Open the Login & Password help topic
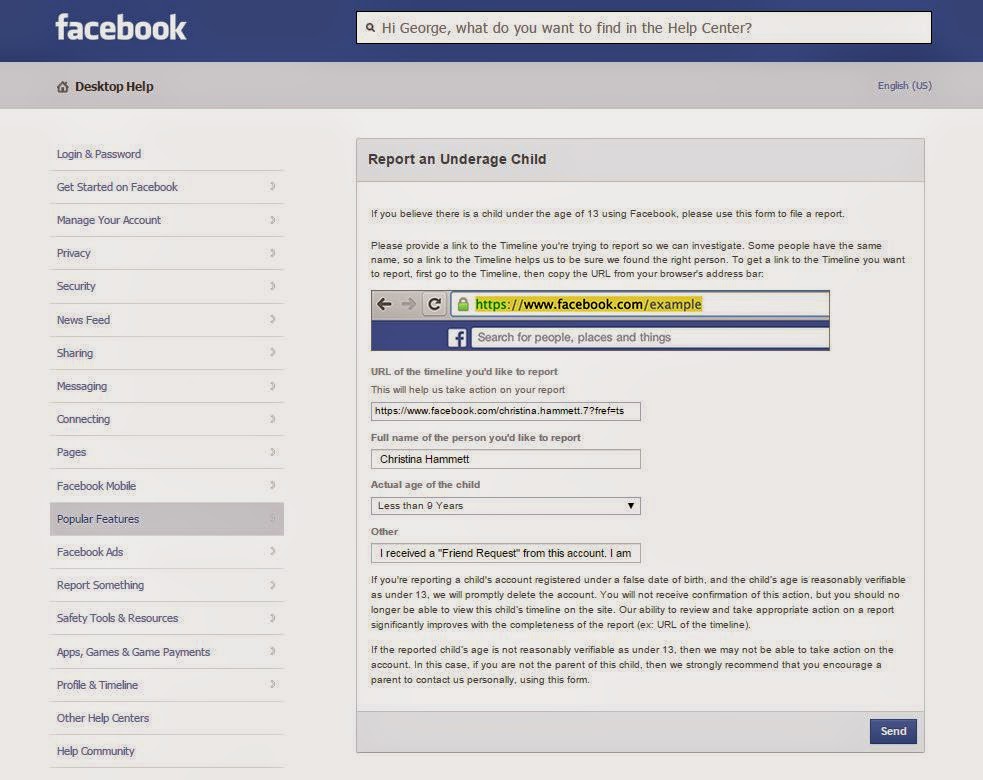983x780 pixels. click(98, 154)
